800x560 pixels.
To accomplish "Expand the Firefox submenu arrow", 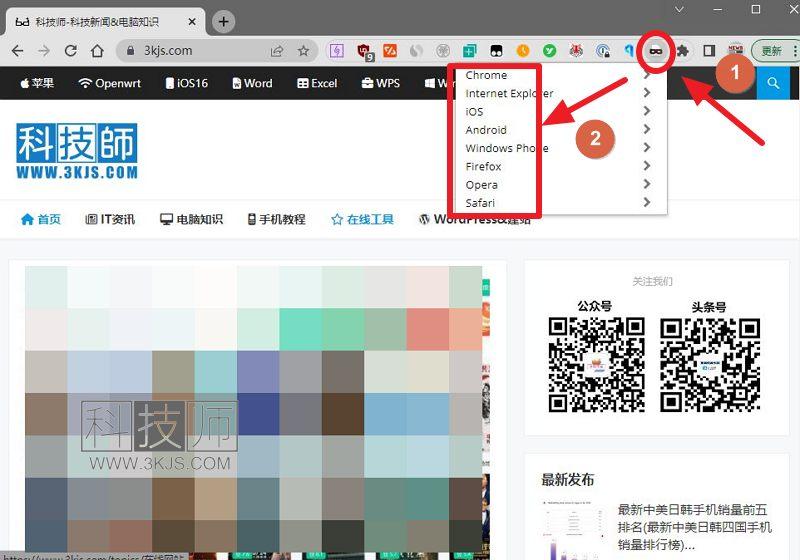I will 646,166.
